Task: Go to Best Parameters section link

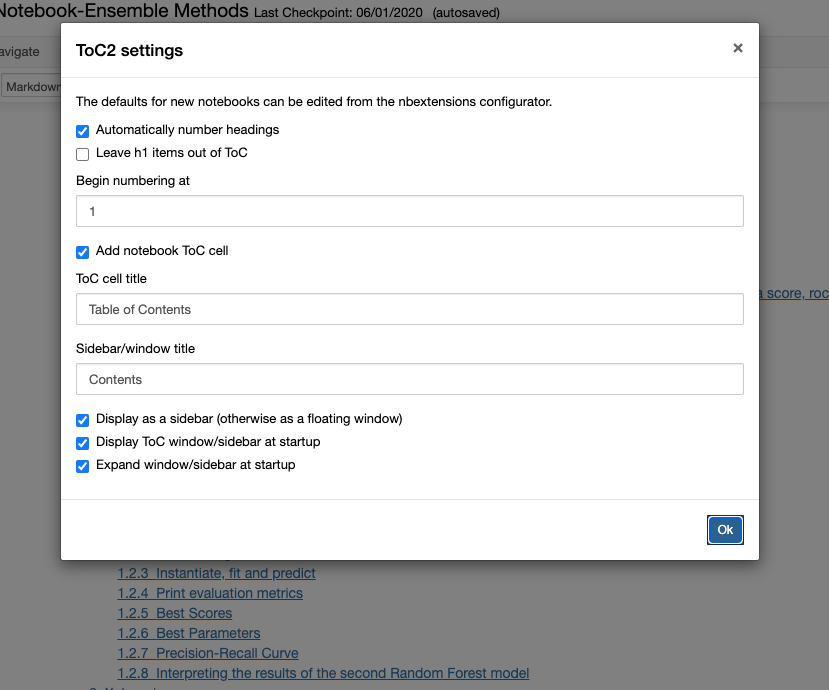Action: pyautogui.click(x=208, y=634)
